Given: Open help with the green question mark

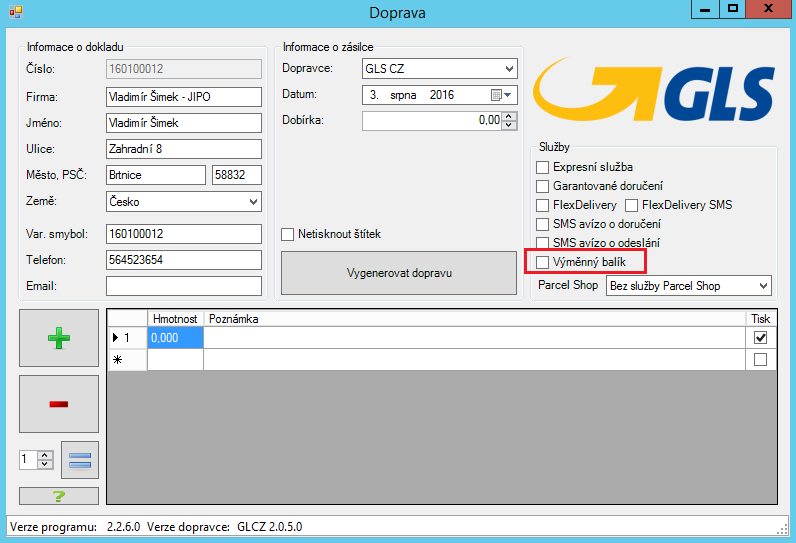Looking at the screenshot, I should [x=59, y=496].
